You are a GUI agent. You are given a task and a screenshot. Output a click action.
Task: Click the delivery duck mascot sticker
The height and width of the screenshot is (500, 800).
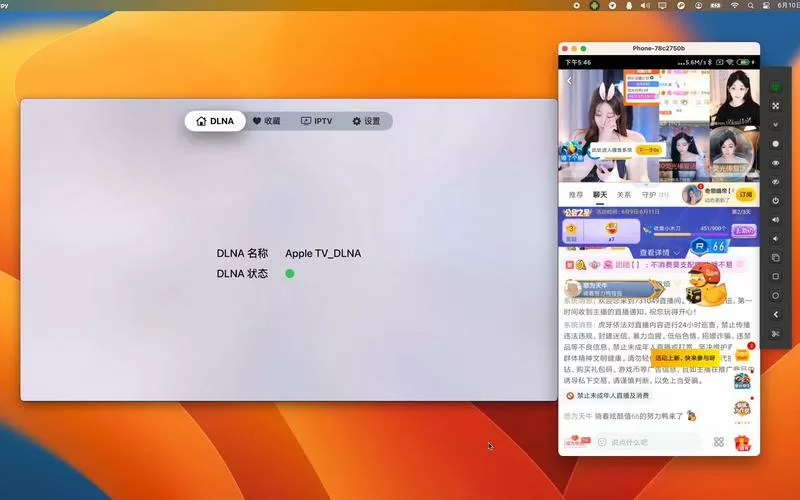coord(706,285)
